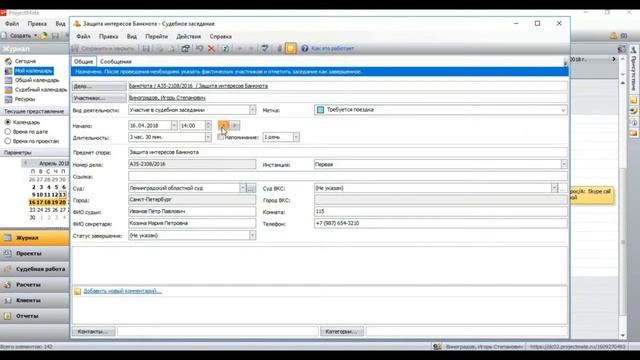Switch to the Общие tab
Image resolution: width=640 pixels, height=360 pixels.
pyautogui.click(x=84, y=62)
